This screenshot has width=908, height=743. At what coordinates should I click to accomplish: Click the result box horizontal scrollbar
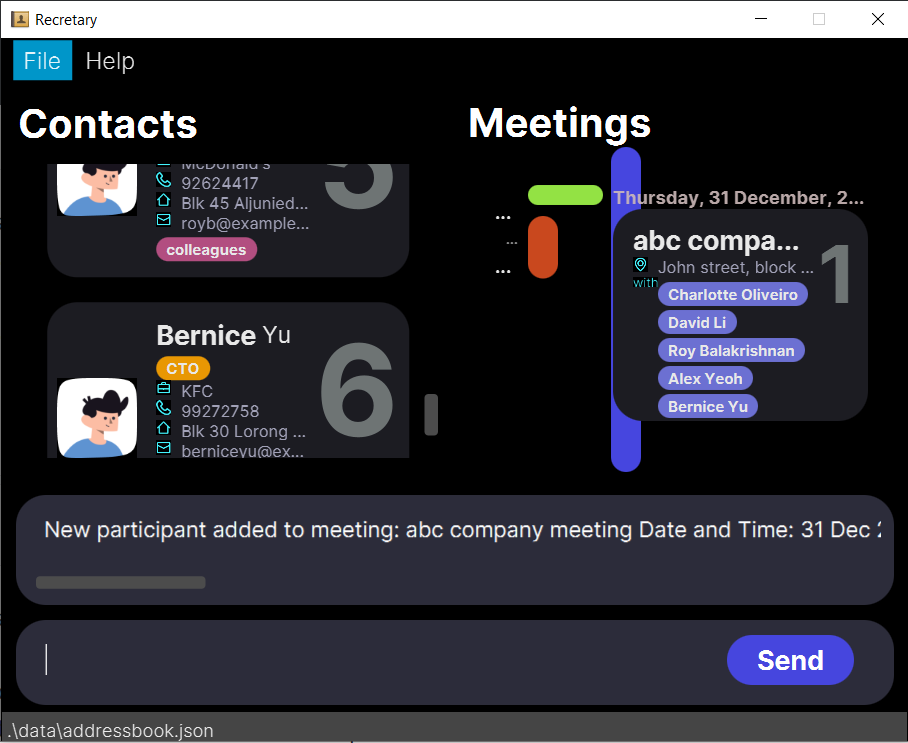pos(120,583)
